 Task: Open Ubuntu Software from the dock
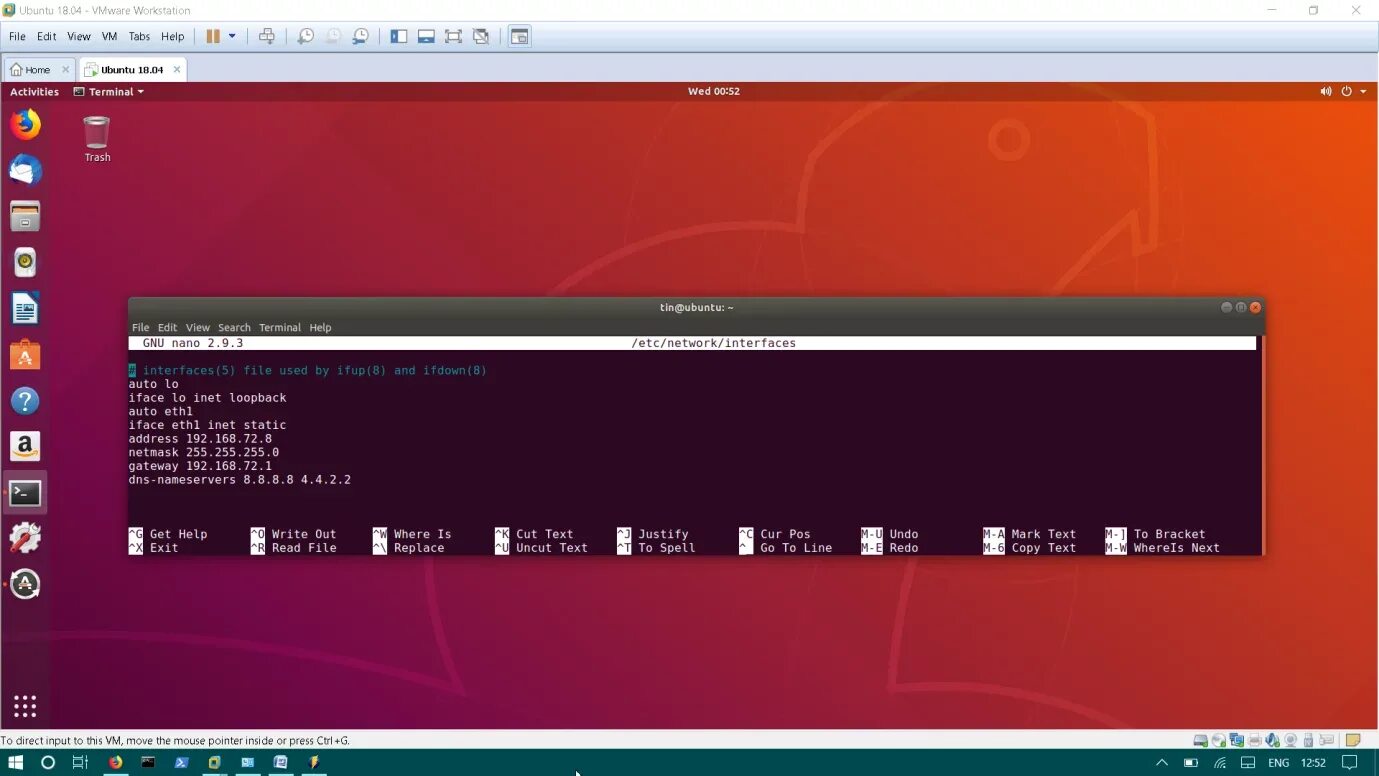point(25,355)
